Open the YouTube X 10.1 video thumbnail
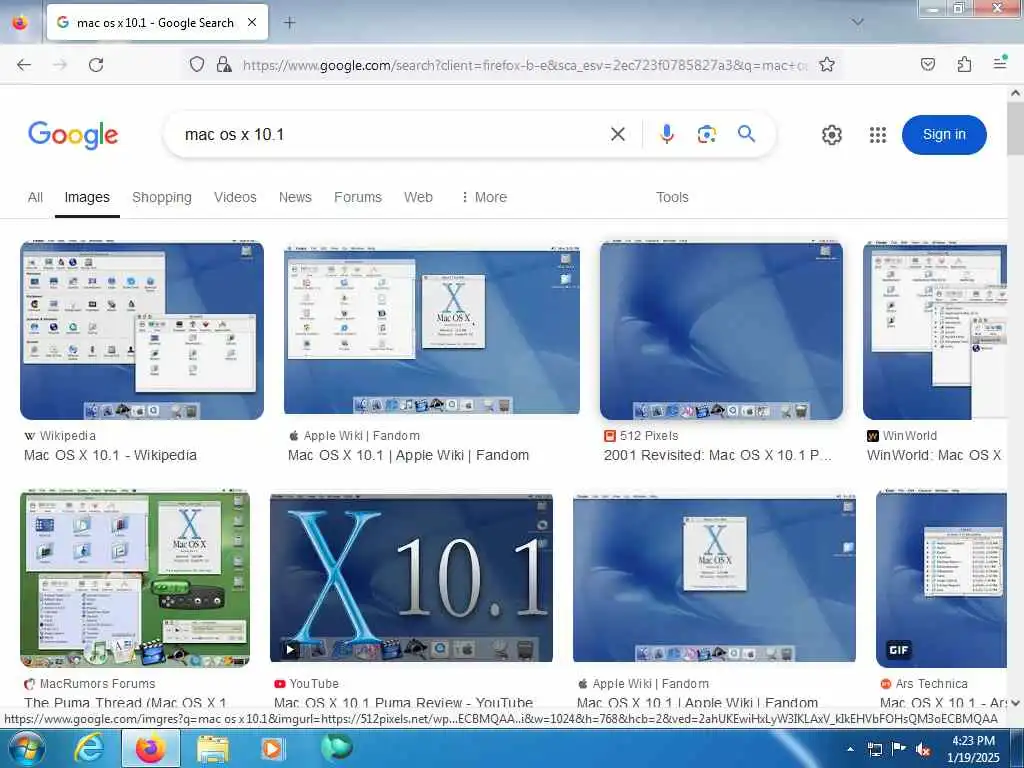The image size is (1024, 768). pyautogui.click(x=411, y=579)
